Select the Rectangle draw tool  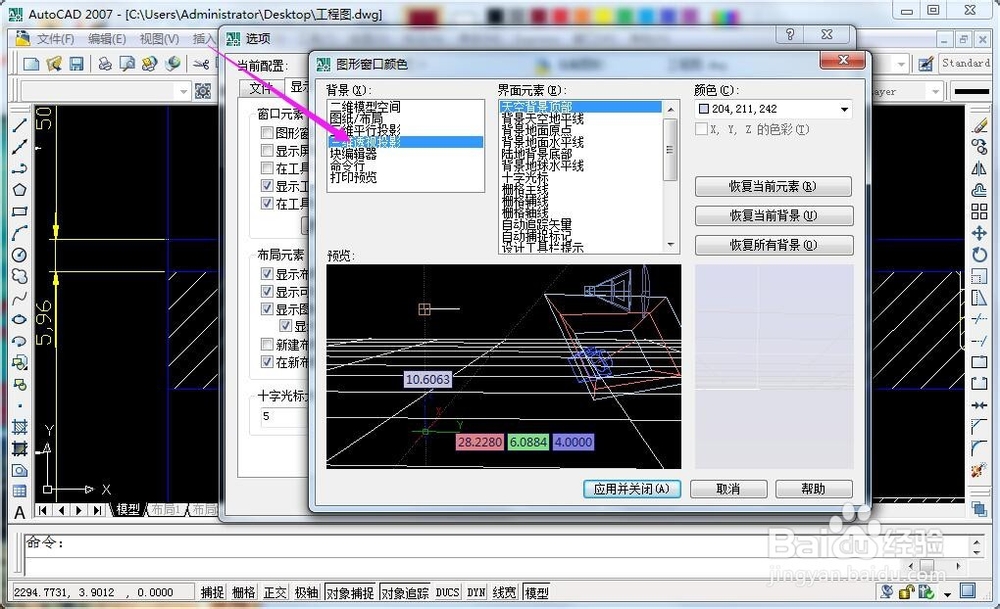19,211
